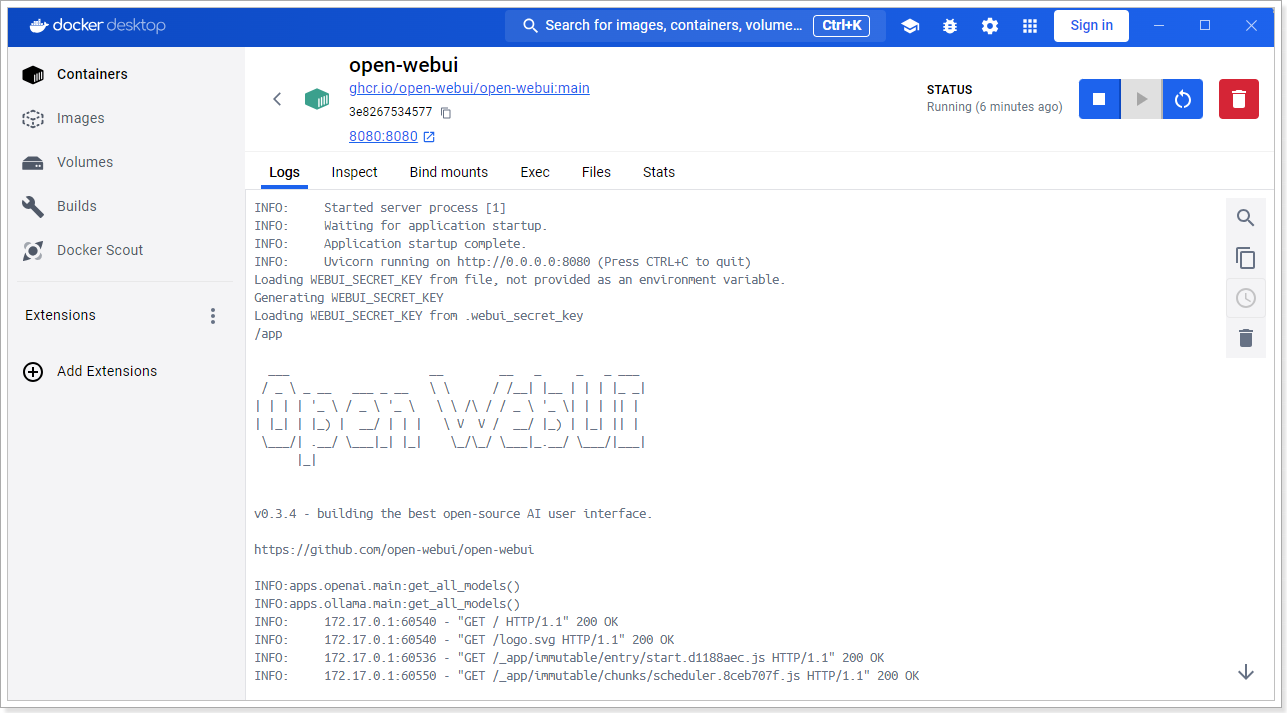Select the v0.3.4 version log line

(453, 514)
